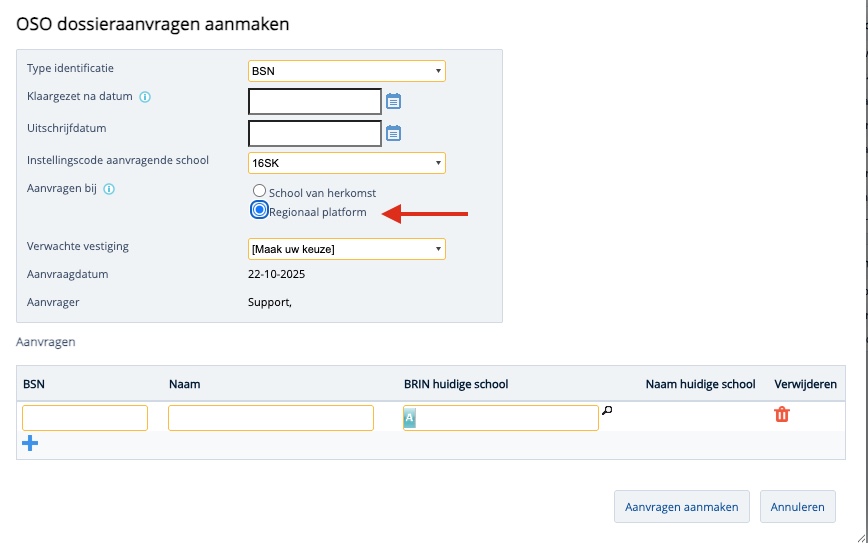Focus the Naam input field

pyautogui.click(x=270, y=418)
